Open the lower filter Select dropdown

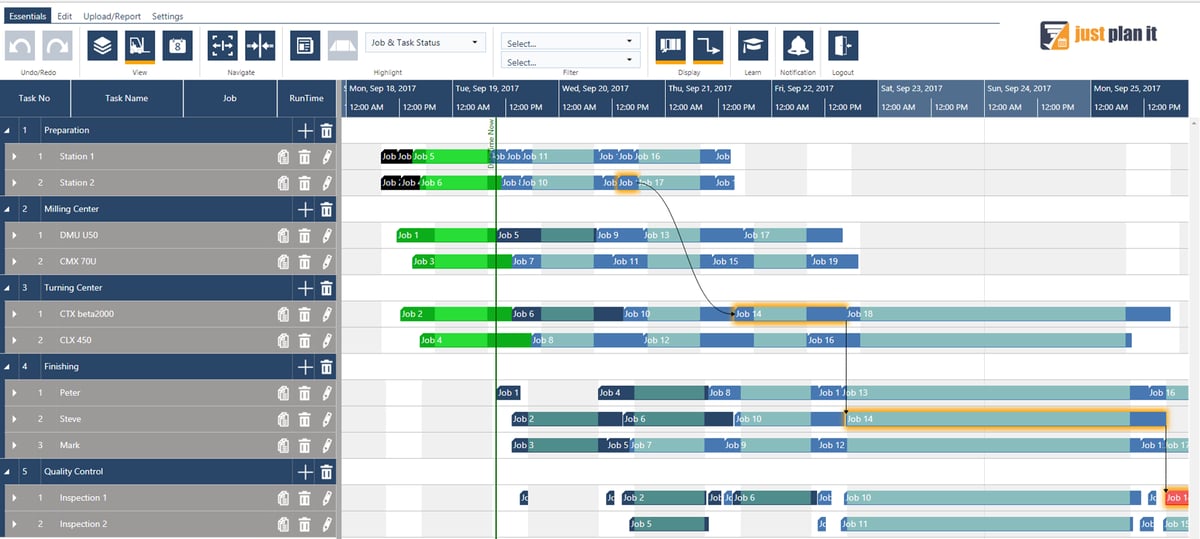coord(570,61)
